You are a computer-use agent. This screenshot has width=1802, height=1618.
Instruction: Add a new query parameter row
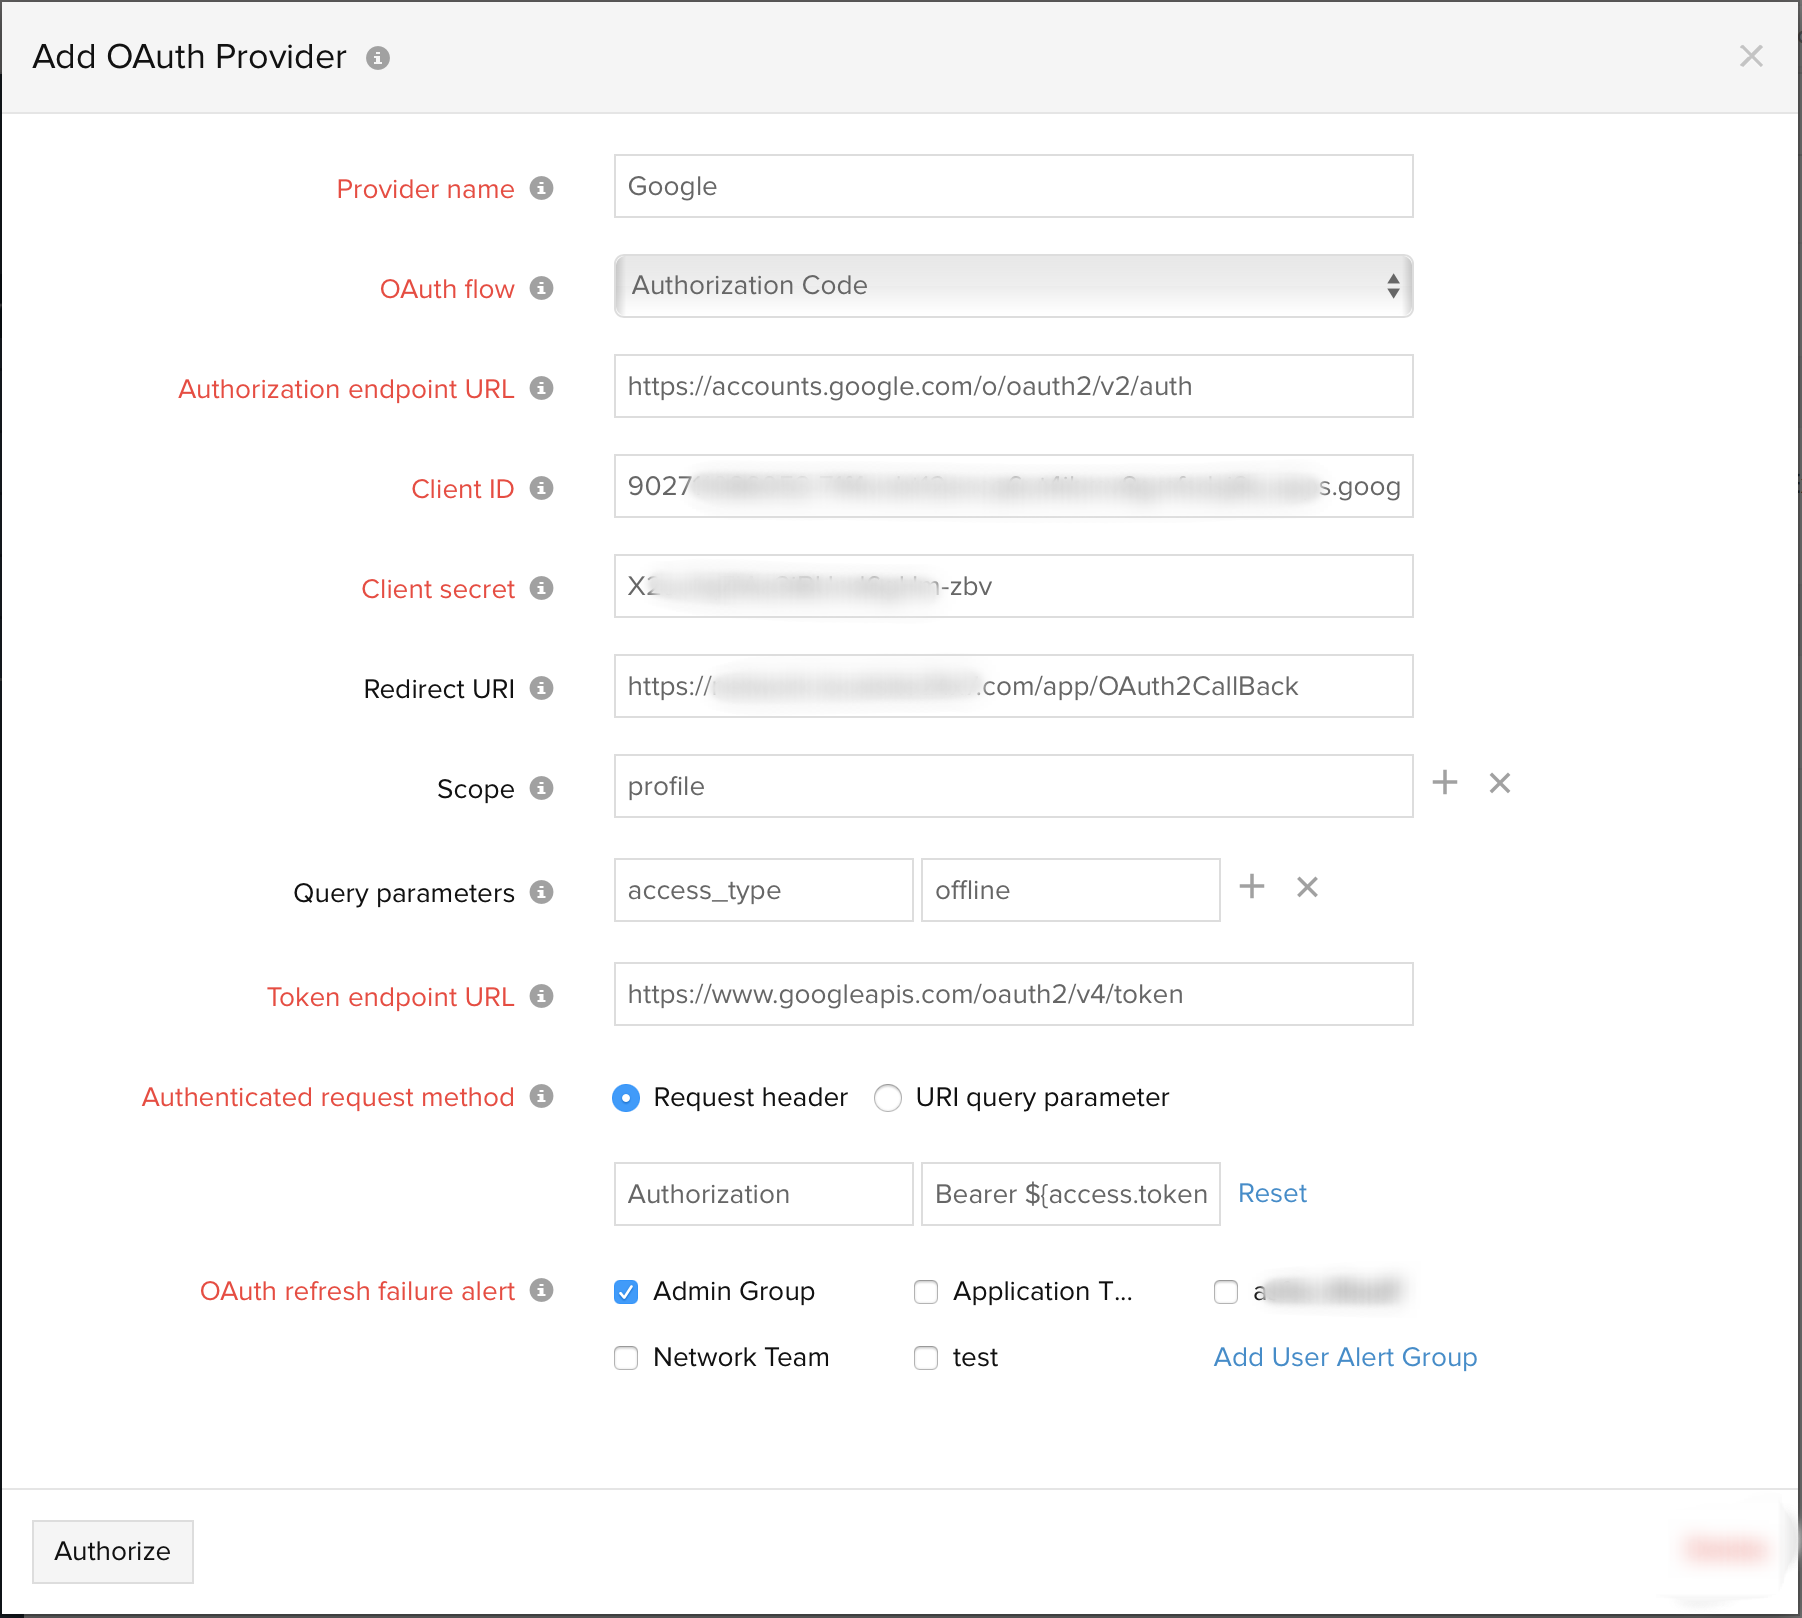1251,886
